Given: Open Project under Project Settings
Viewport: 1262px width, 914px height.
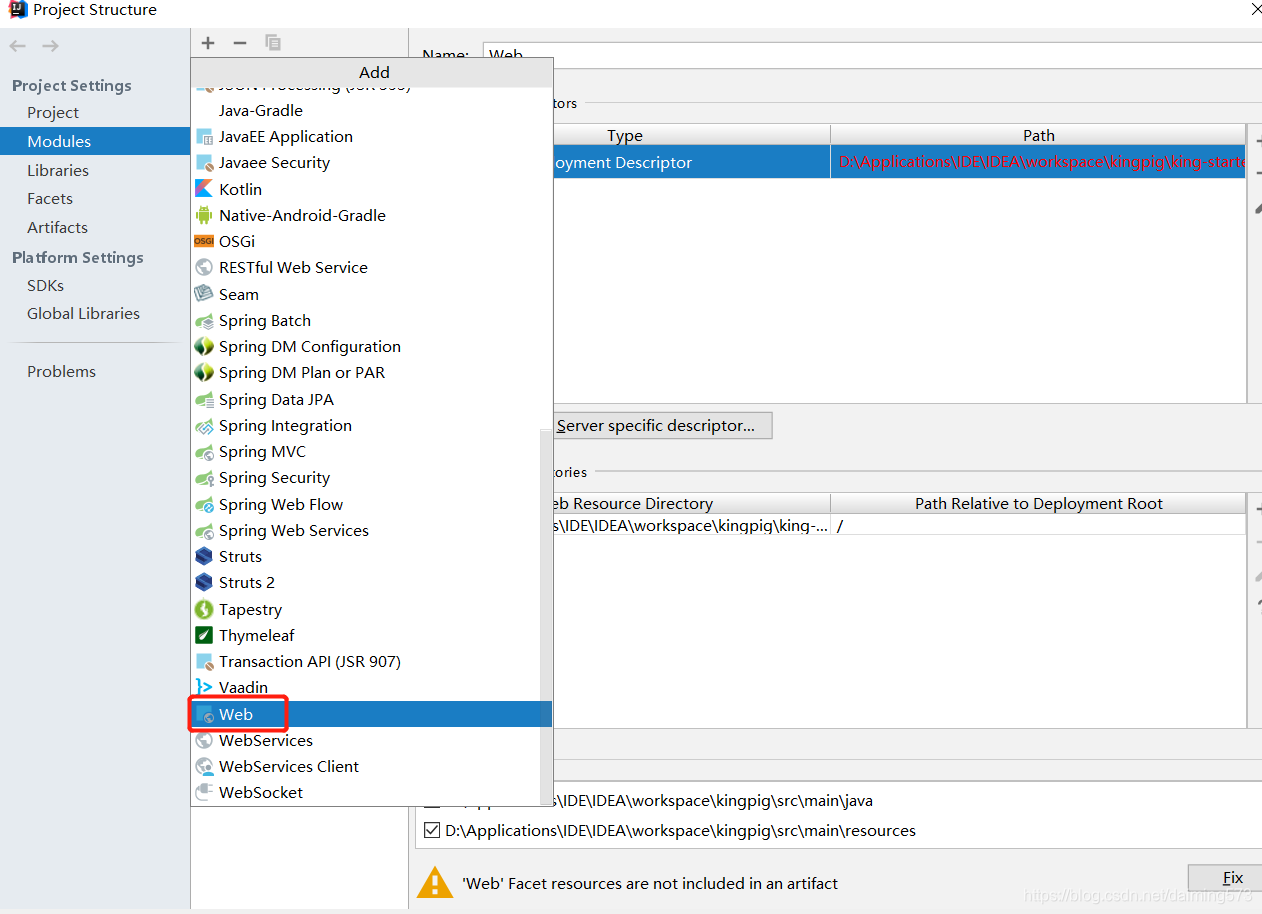Looking at the screenshot, I should [x=53, y=113].
